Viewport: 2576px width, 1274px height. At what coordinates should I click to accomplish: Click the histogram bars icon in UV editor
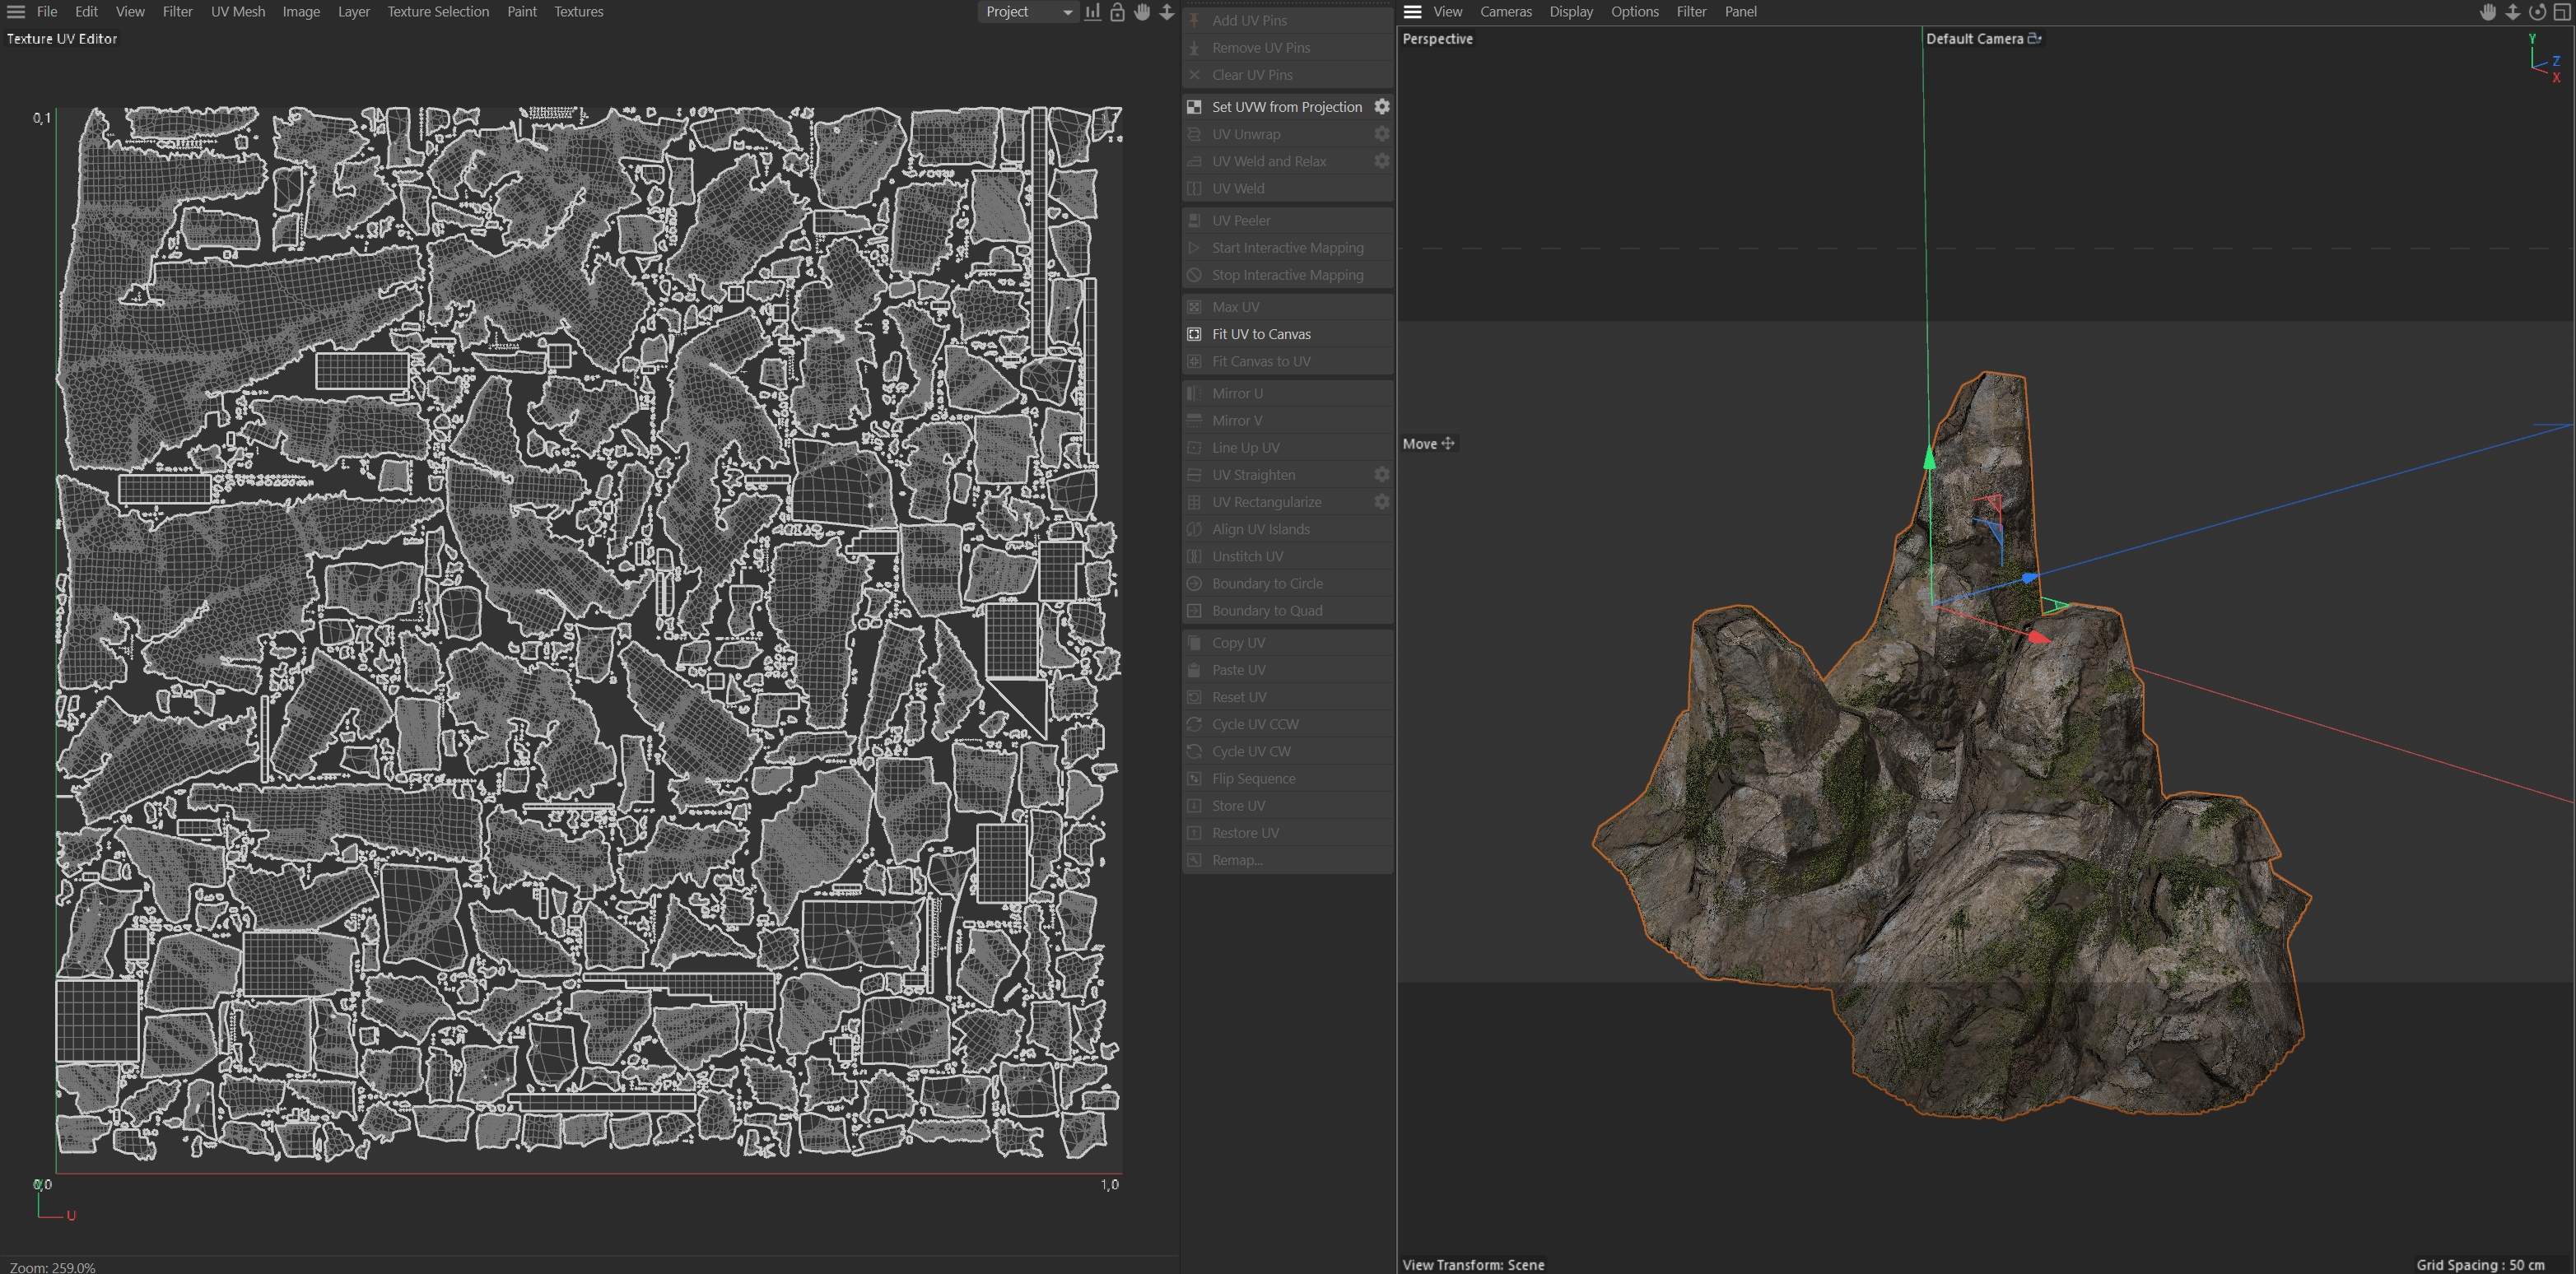(x=1093, y=12)
